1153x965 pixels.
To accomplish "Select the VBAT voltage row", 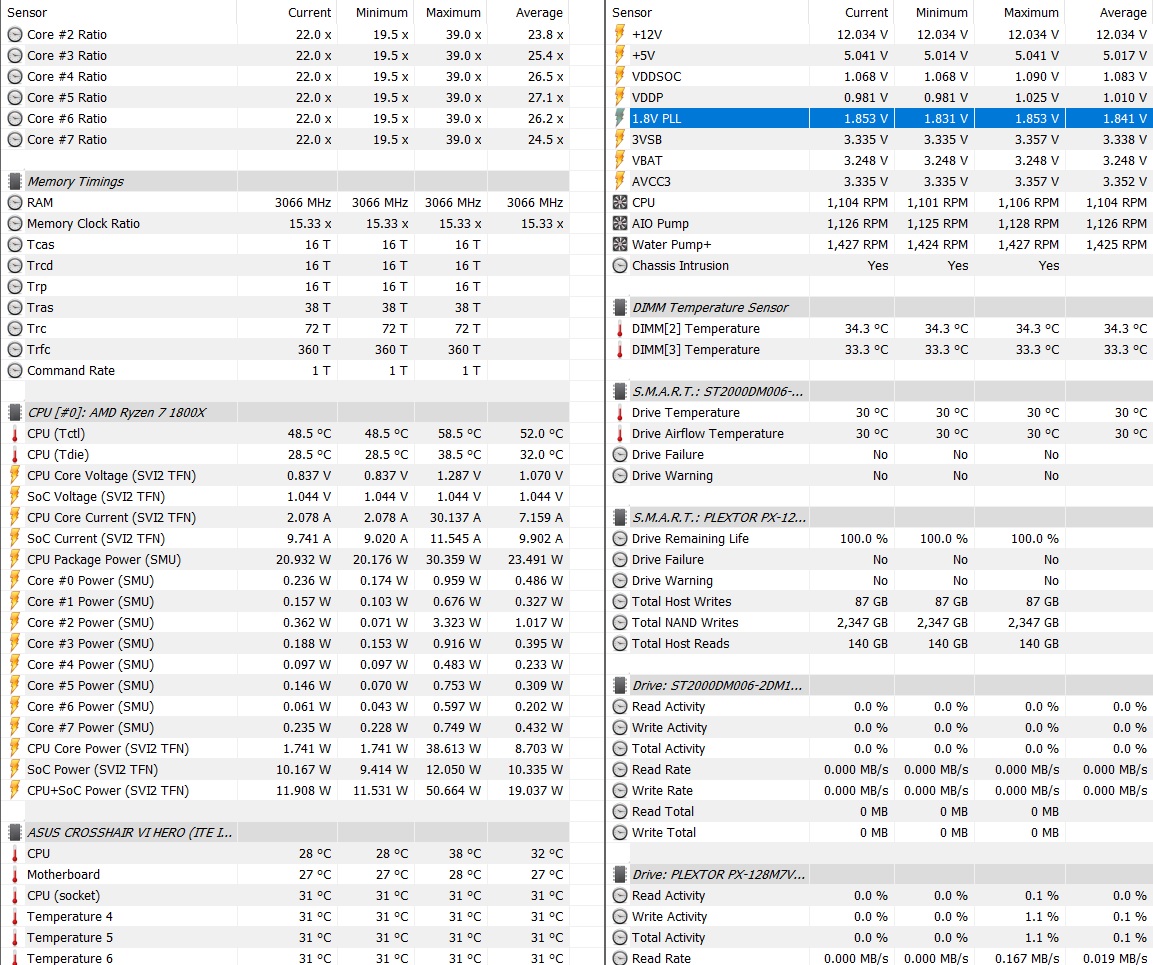I will tap(880, 160).
